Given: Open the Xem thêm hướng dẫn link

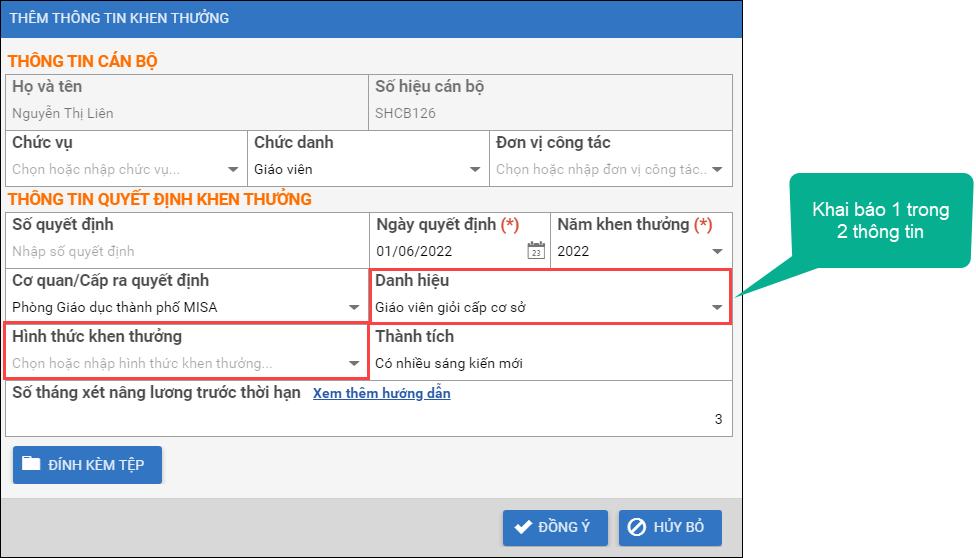Looking at the screenshot, I should pos(381,393).
